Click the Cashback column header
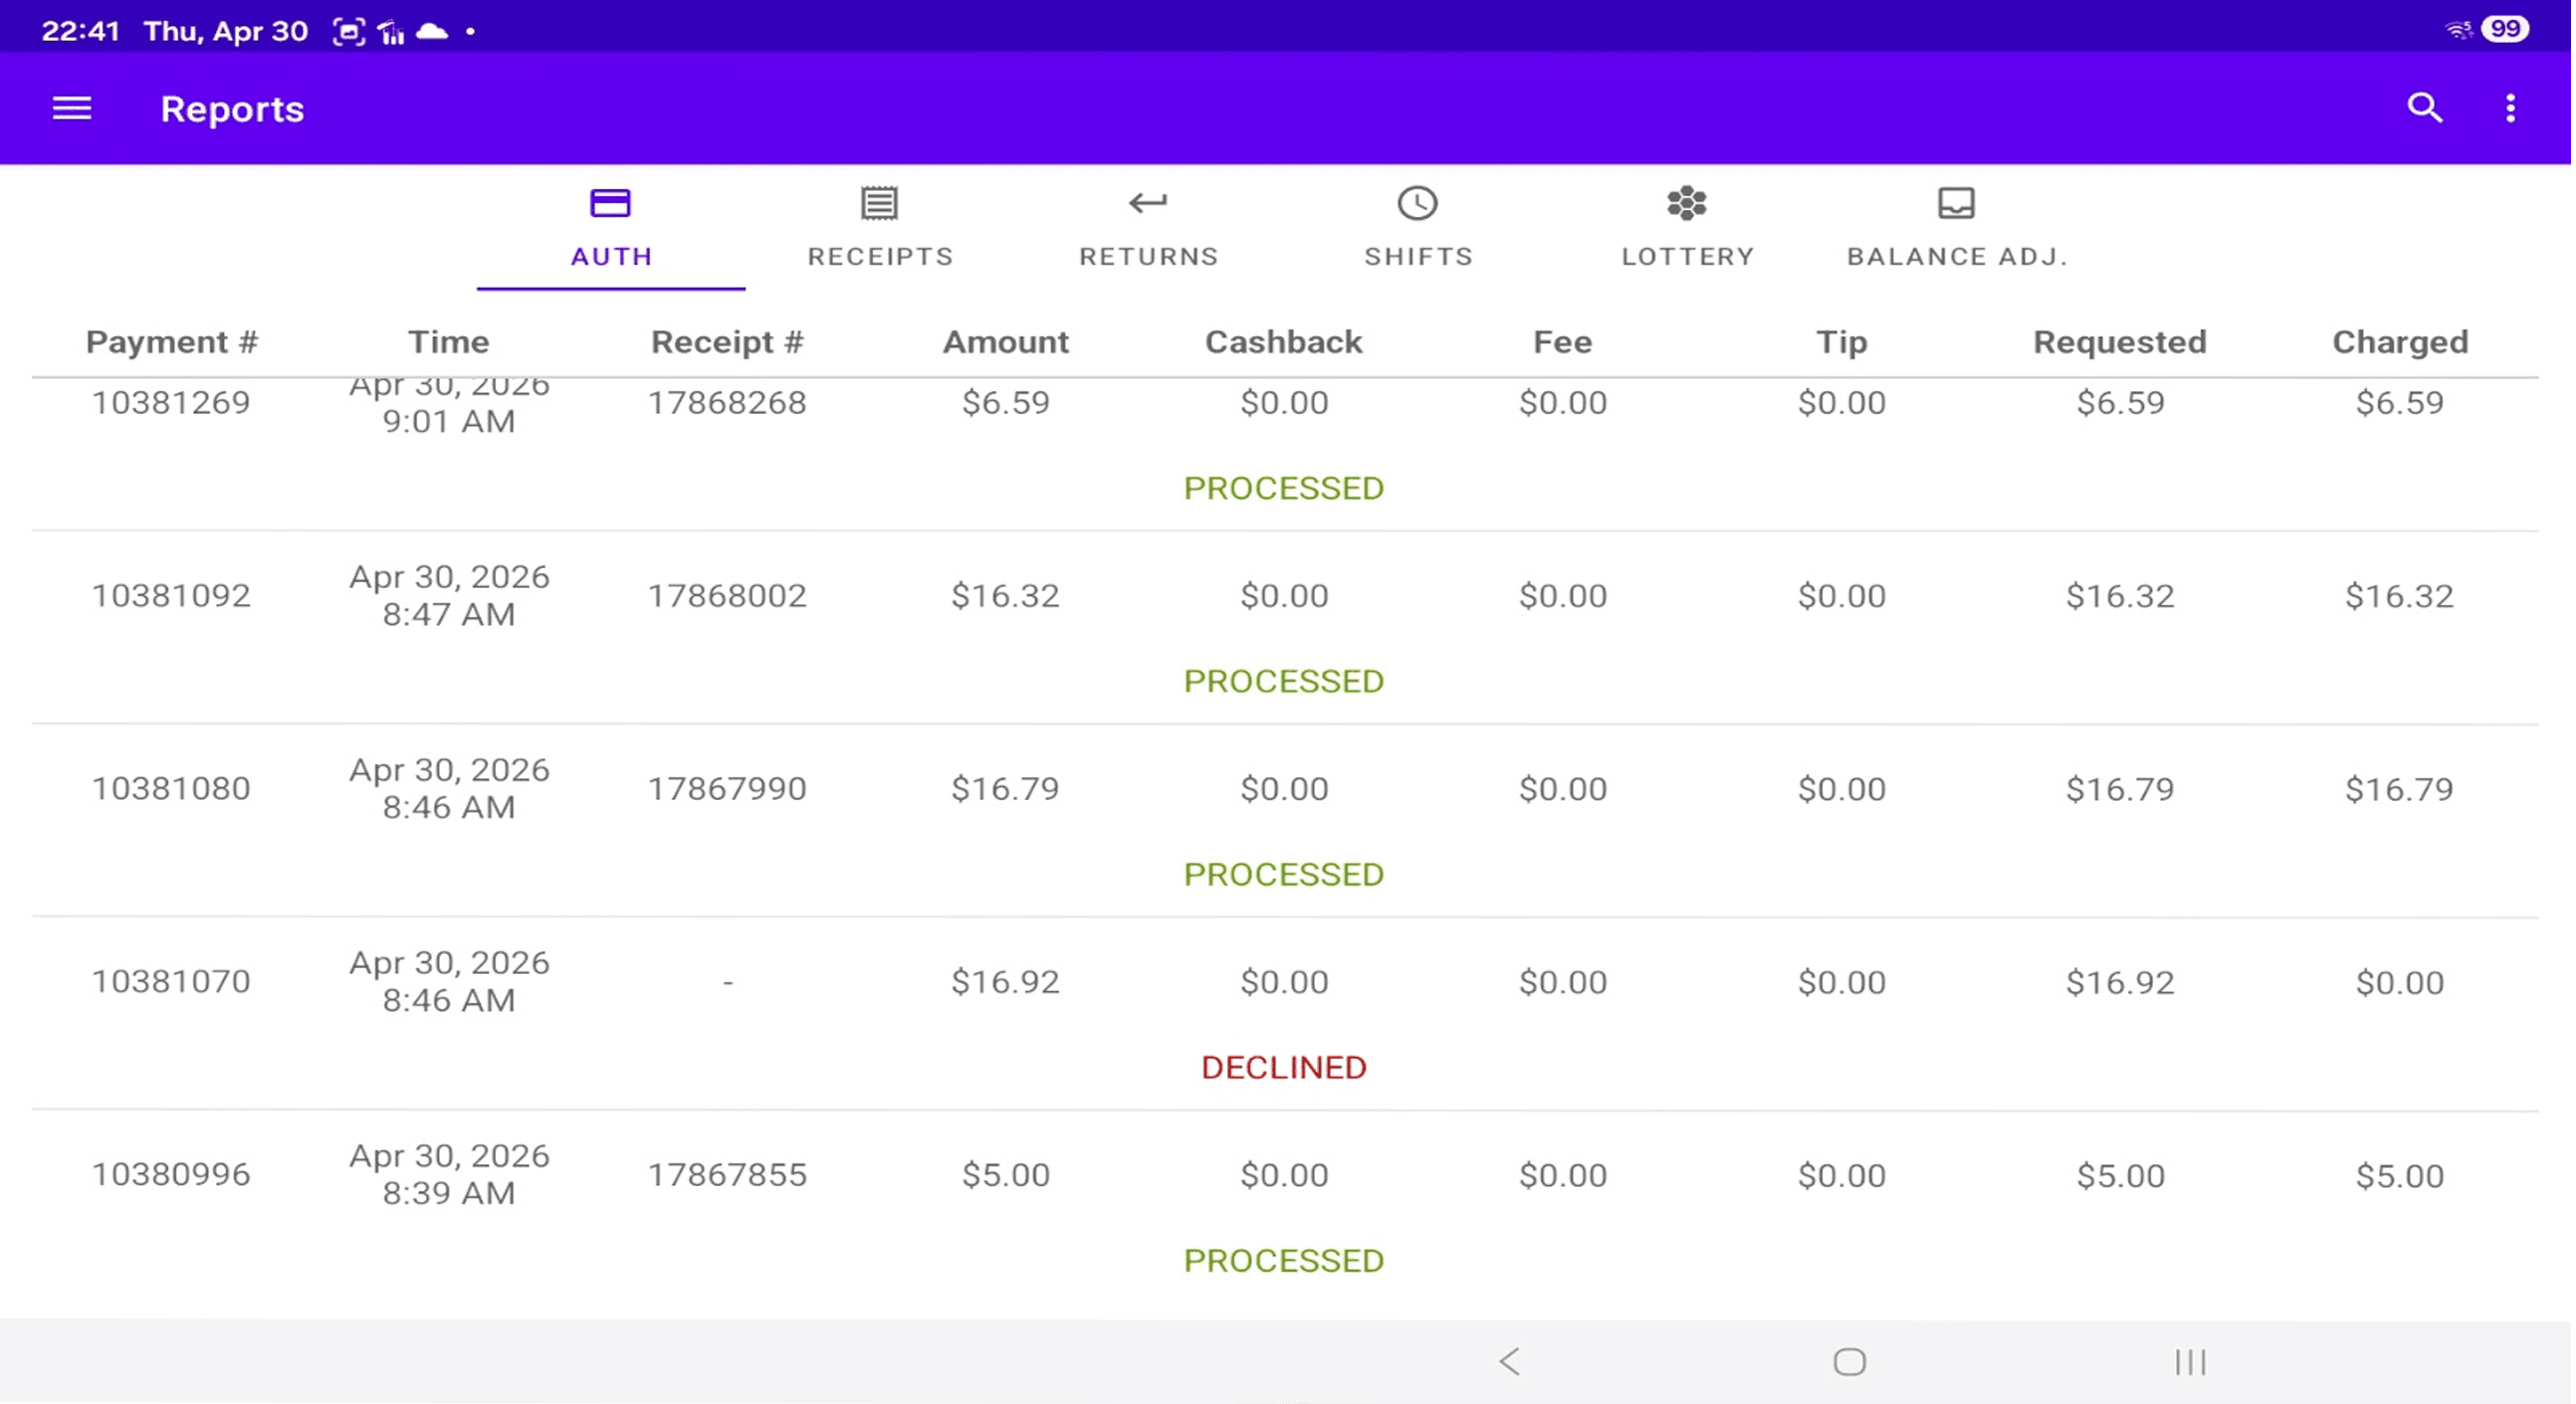Image resolution: width=2576 pixels, height=1404 pixels. click(x=1286, y=343)
